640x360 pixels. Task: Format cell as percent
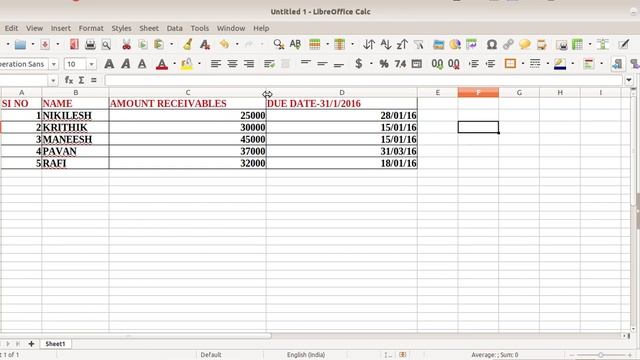point(384,64)
